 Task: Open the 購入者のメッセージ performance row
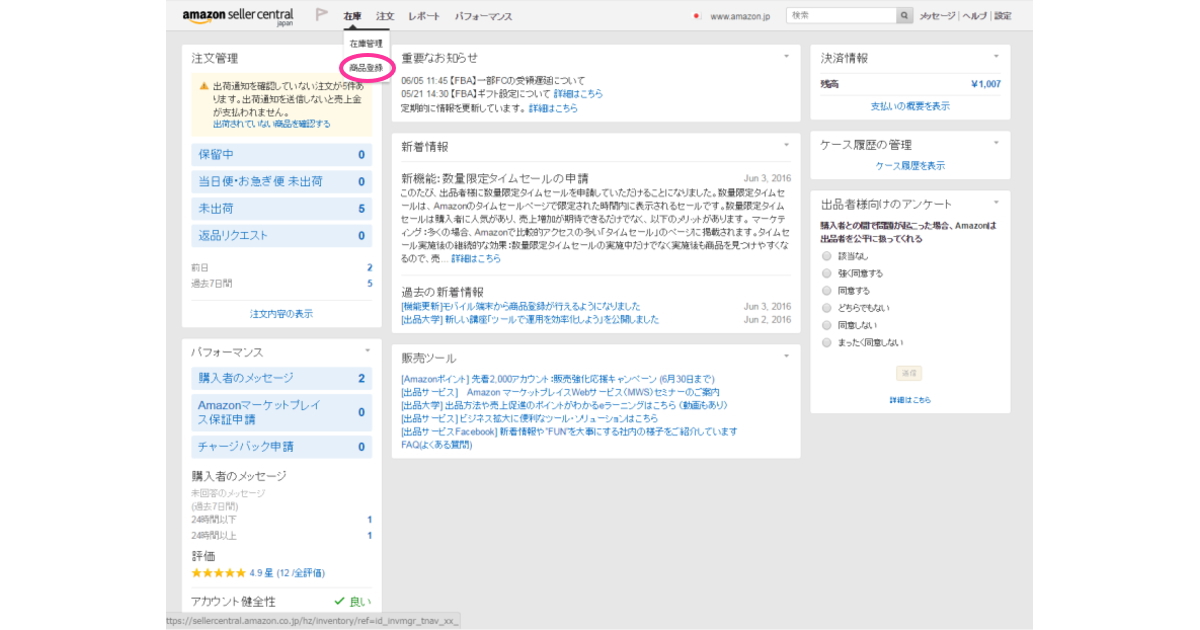point(282,378)
